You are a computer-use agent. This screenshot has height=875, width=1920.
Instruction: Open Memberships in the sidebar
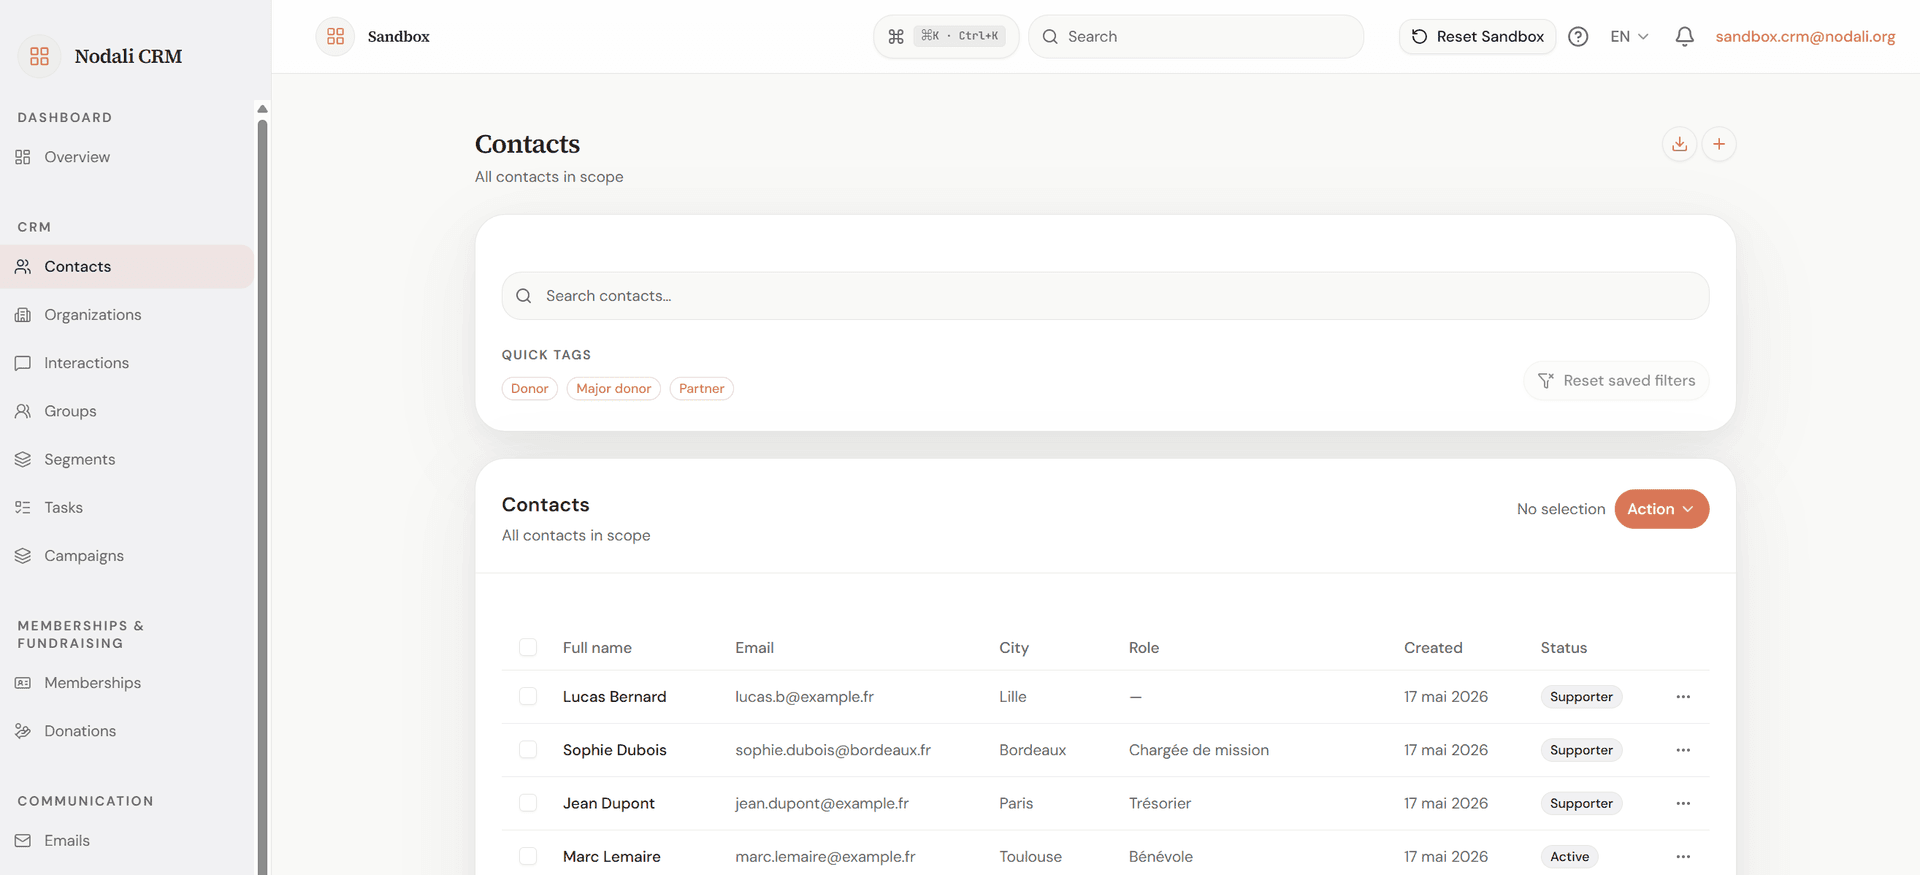coord(127,683)
